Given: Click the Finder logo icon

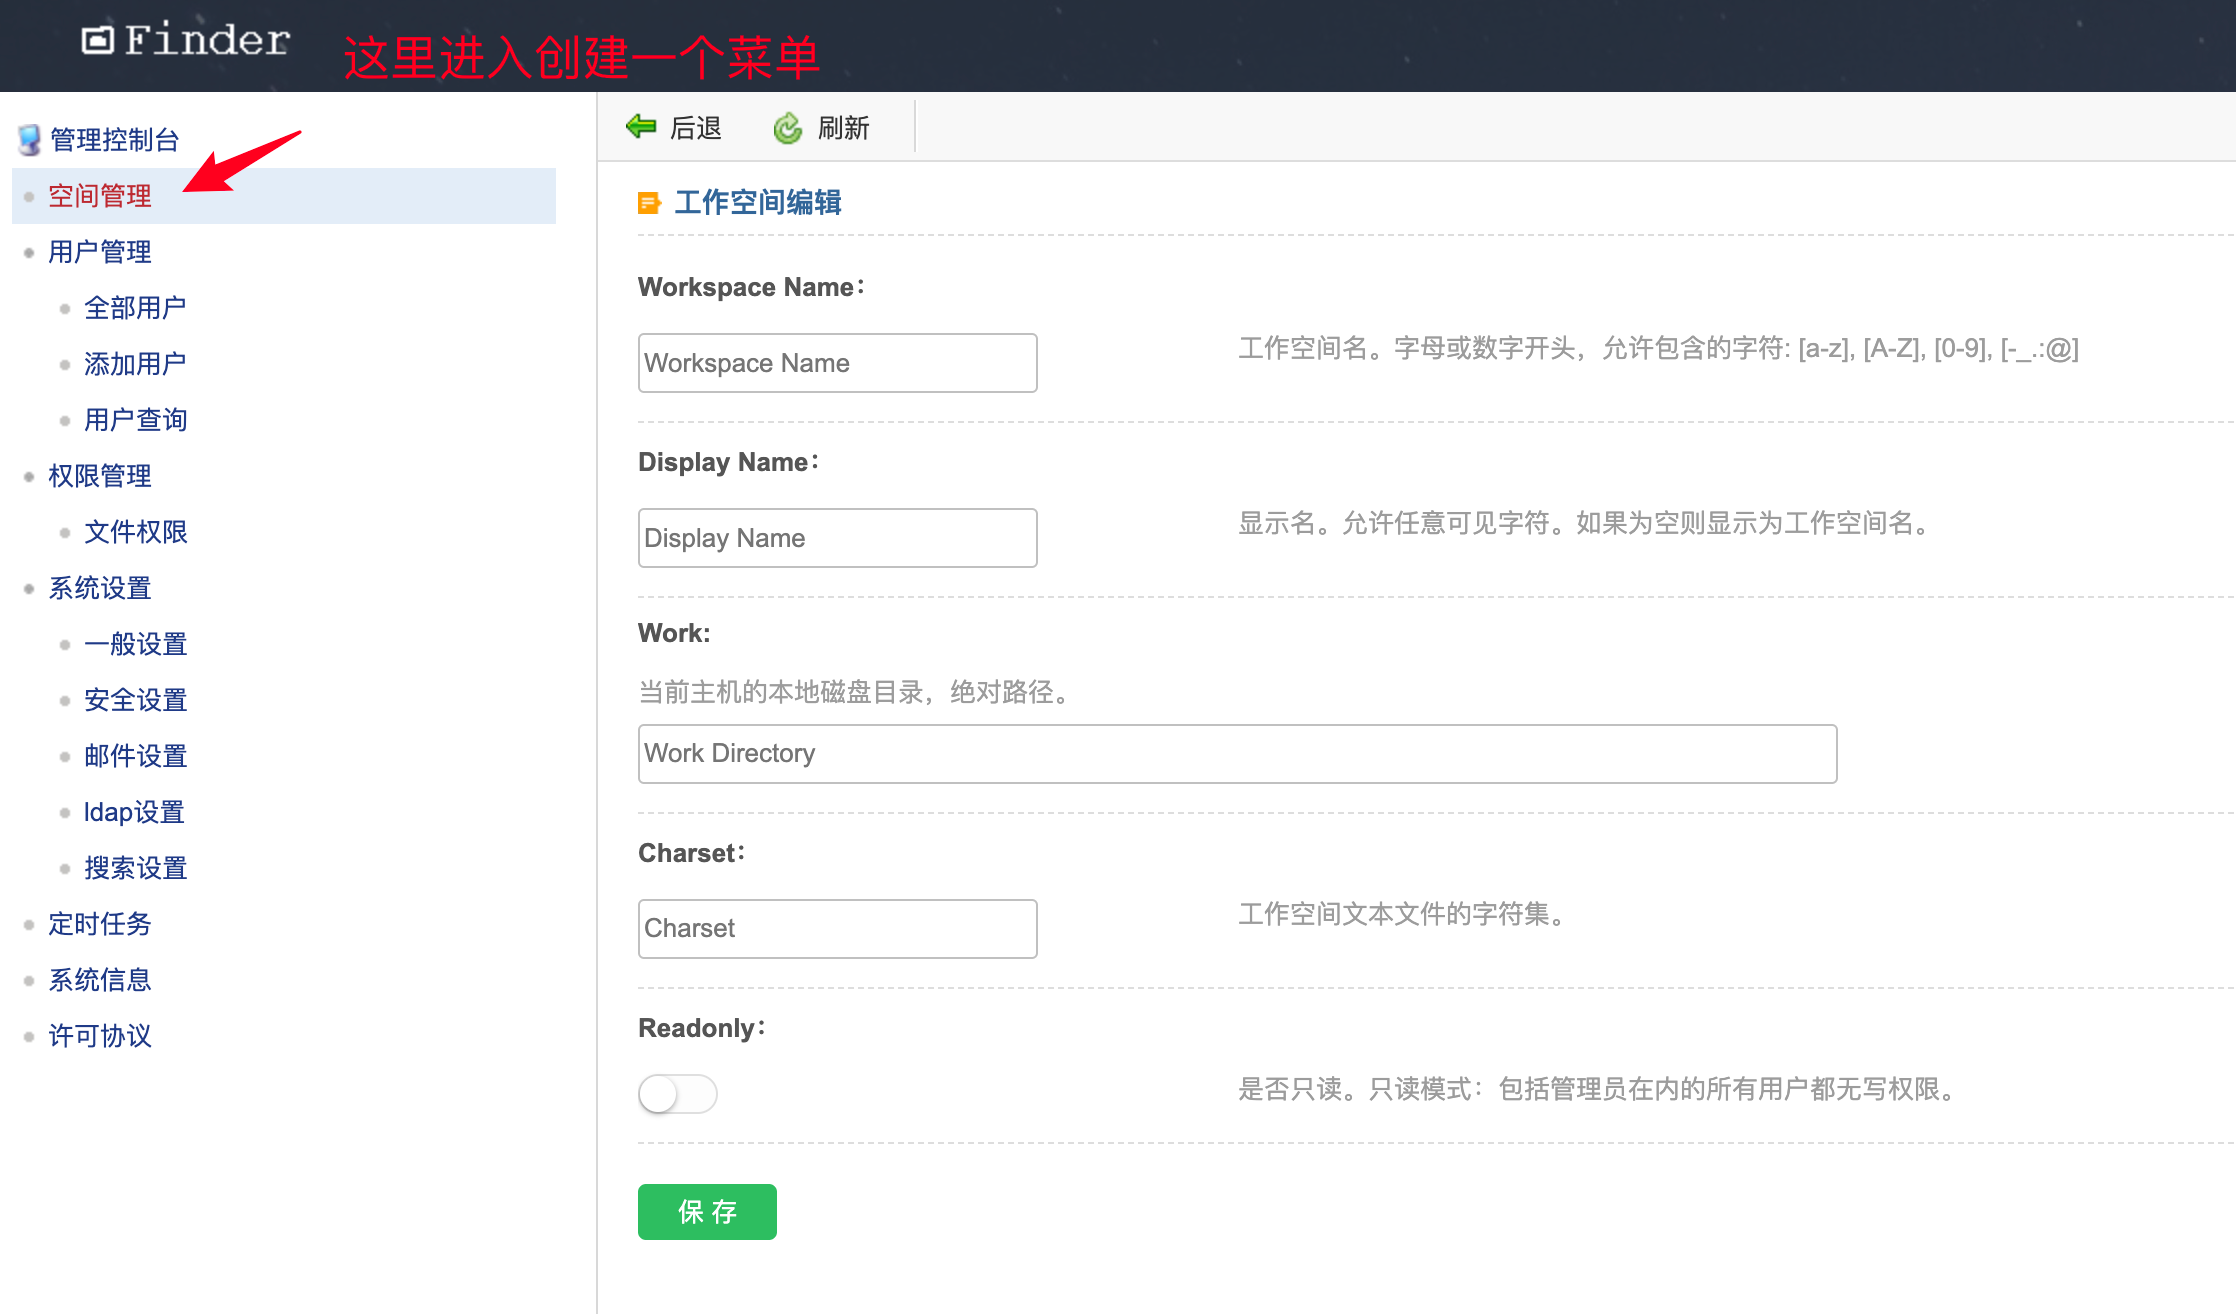Looking at the screenshot, I should coord(97,40).
